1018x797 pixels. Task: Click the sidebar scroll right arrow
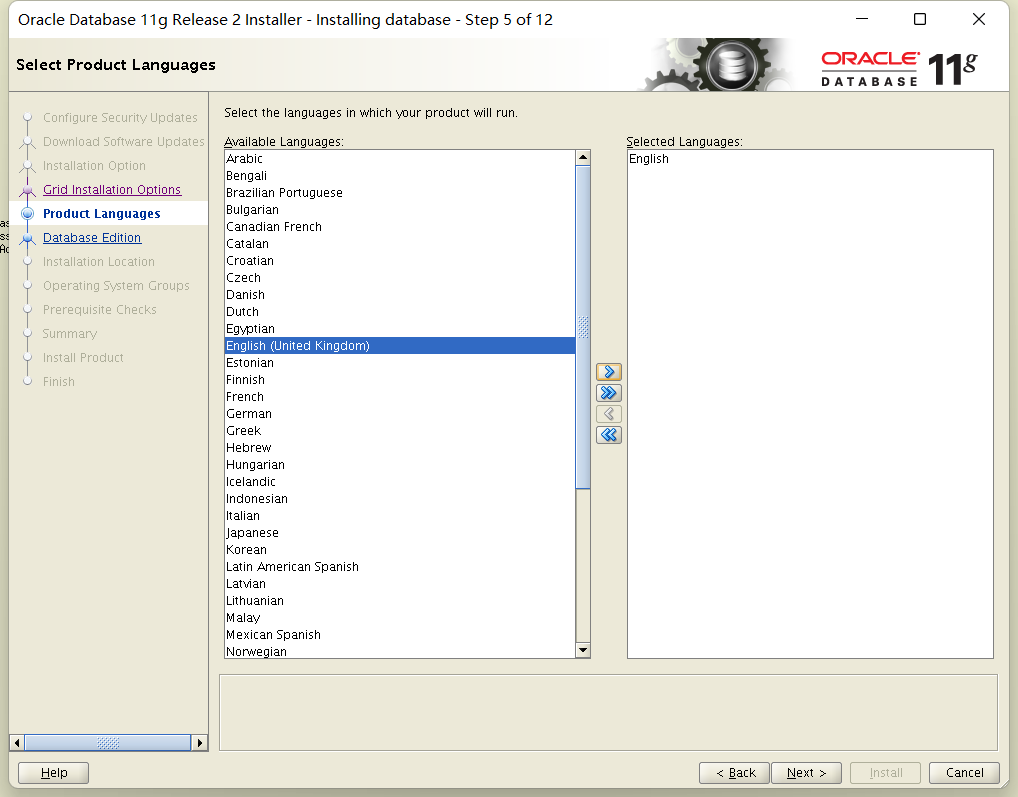pos(200,742)
